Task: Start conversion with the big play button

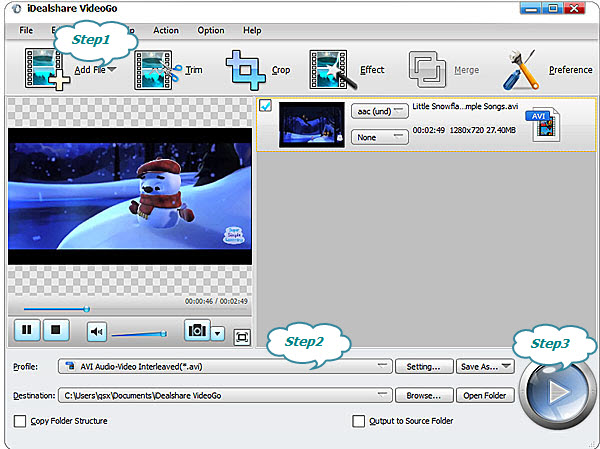Action: point(557,392)
